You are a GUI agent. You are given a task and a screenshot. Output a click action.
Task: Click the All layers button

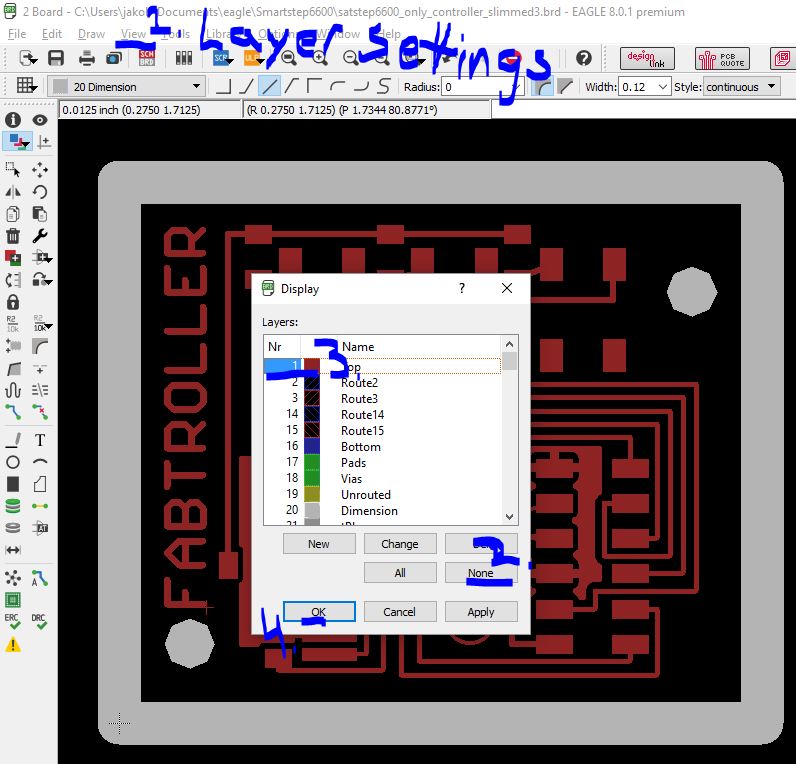point(400,573)
